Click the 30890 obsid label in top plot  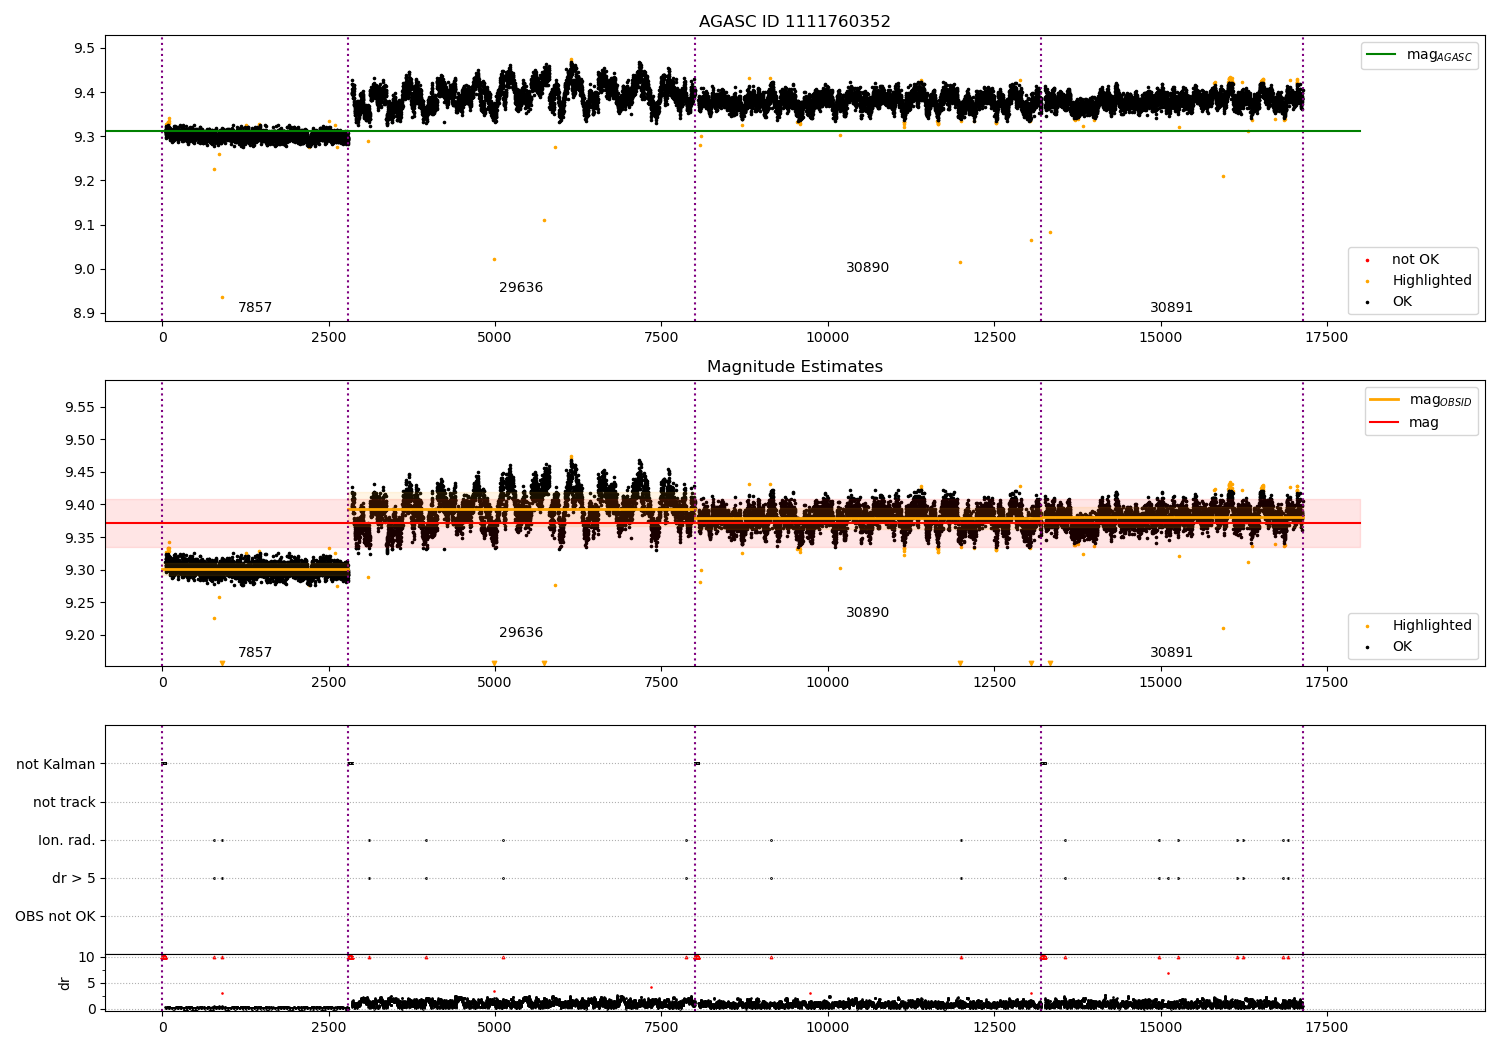coord(867,268)
